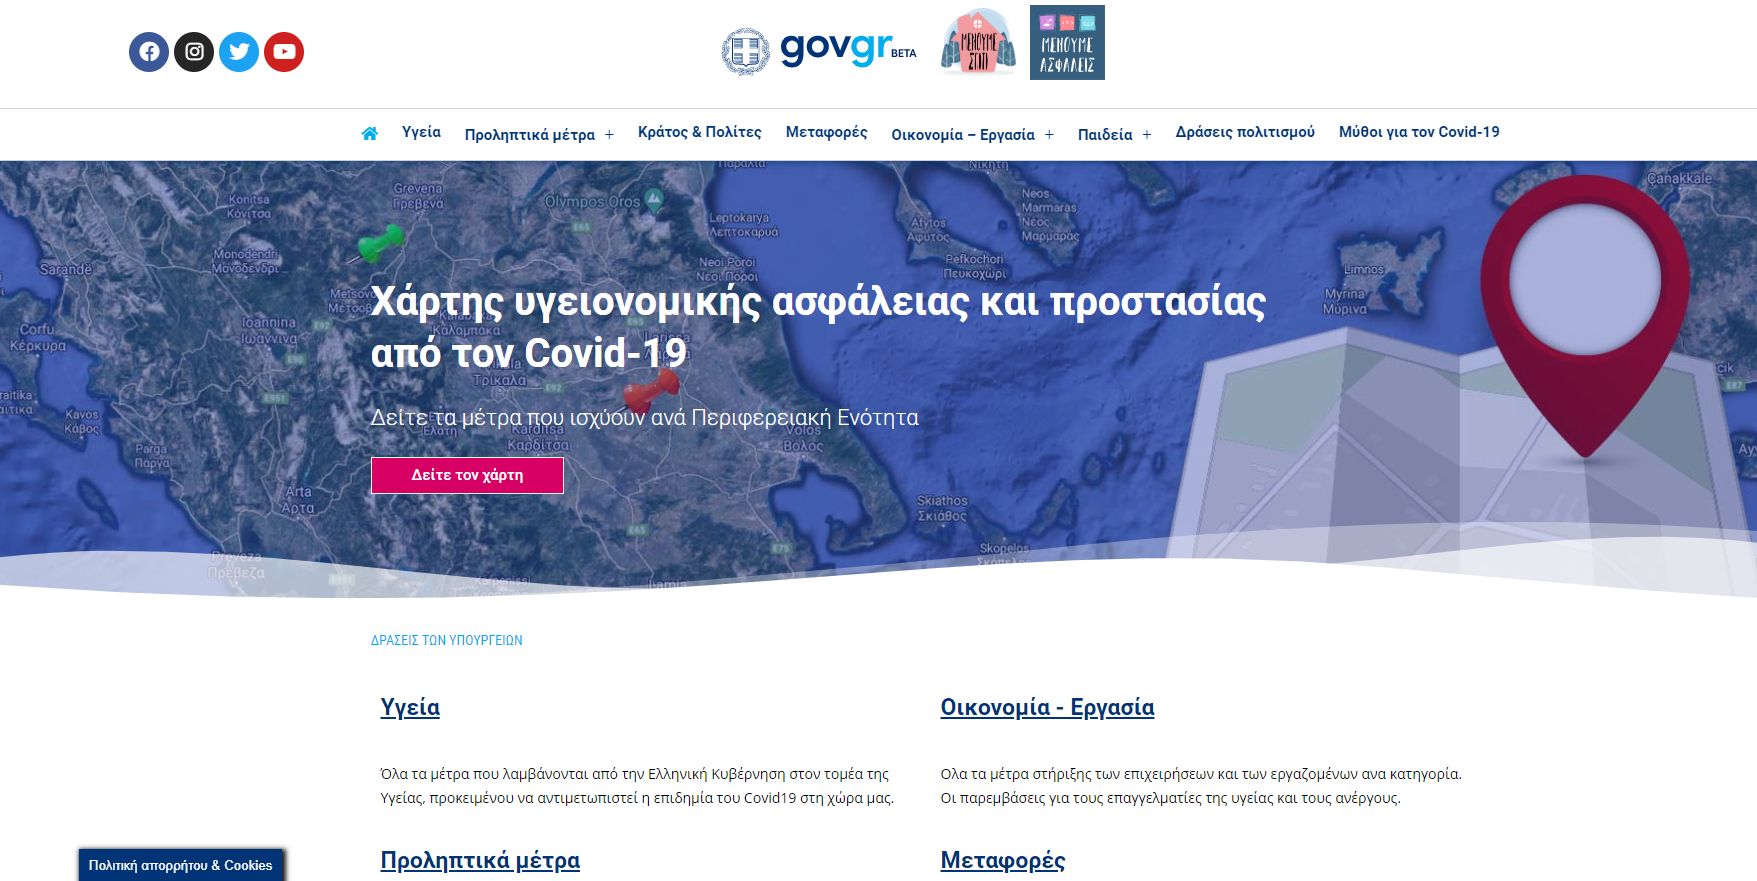Open the Μεταφορές heading link
Viewport: 1757px width, 881px height.
point(1003,860)
